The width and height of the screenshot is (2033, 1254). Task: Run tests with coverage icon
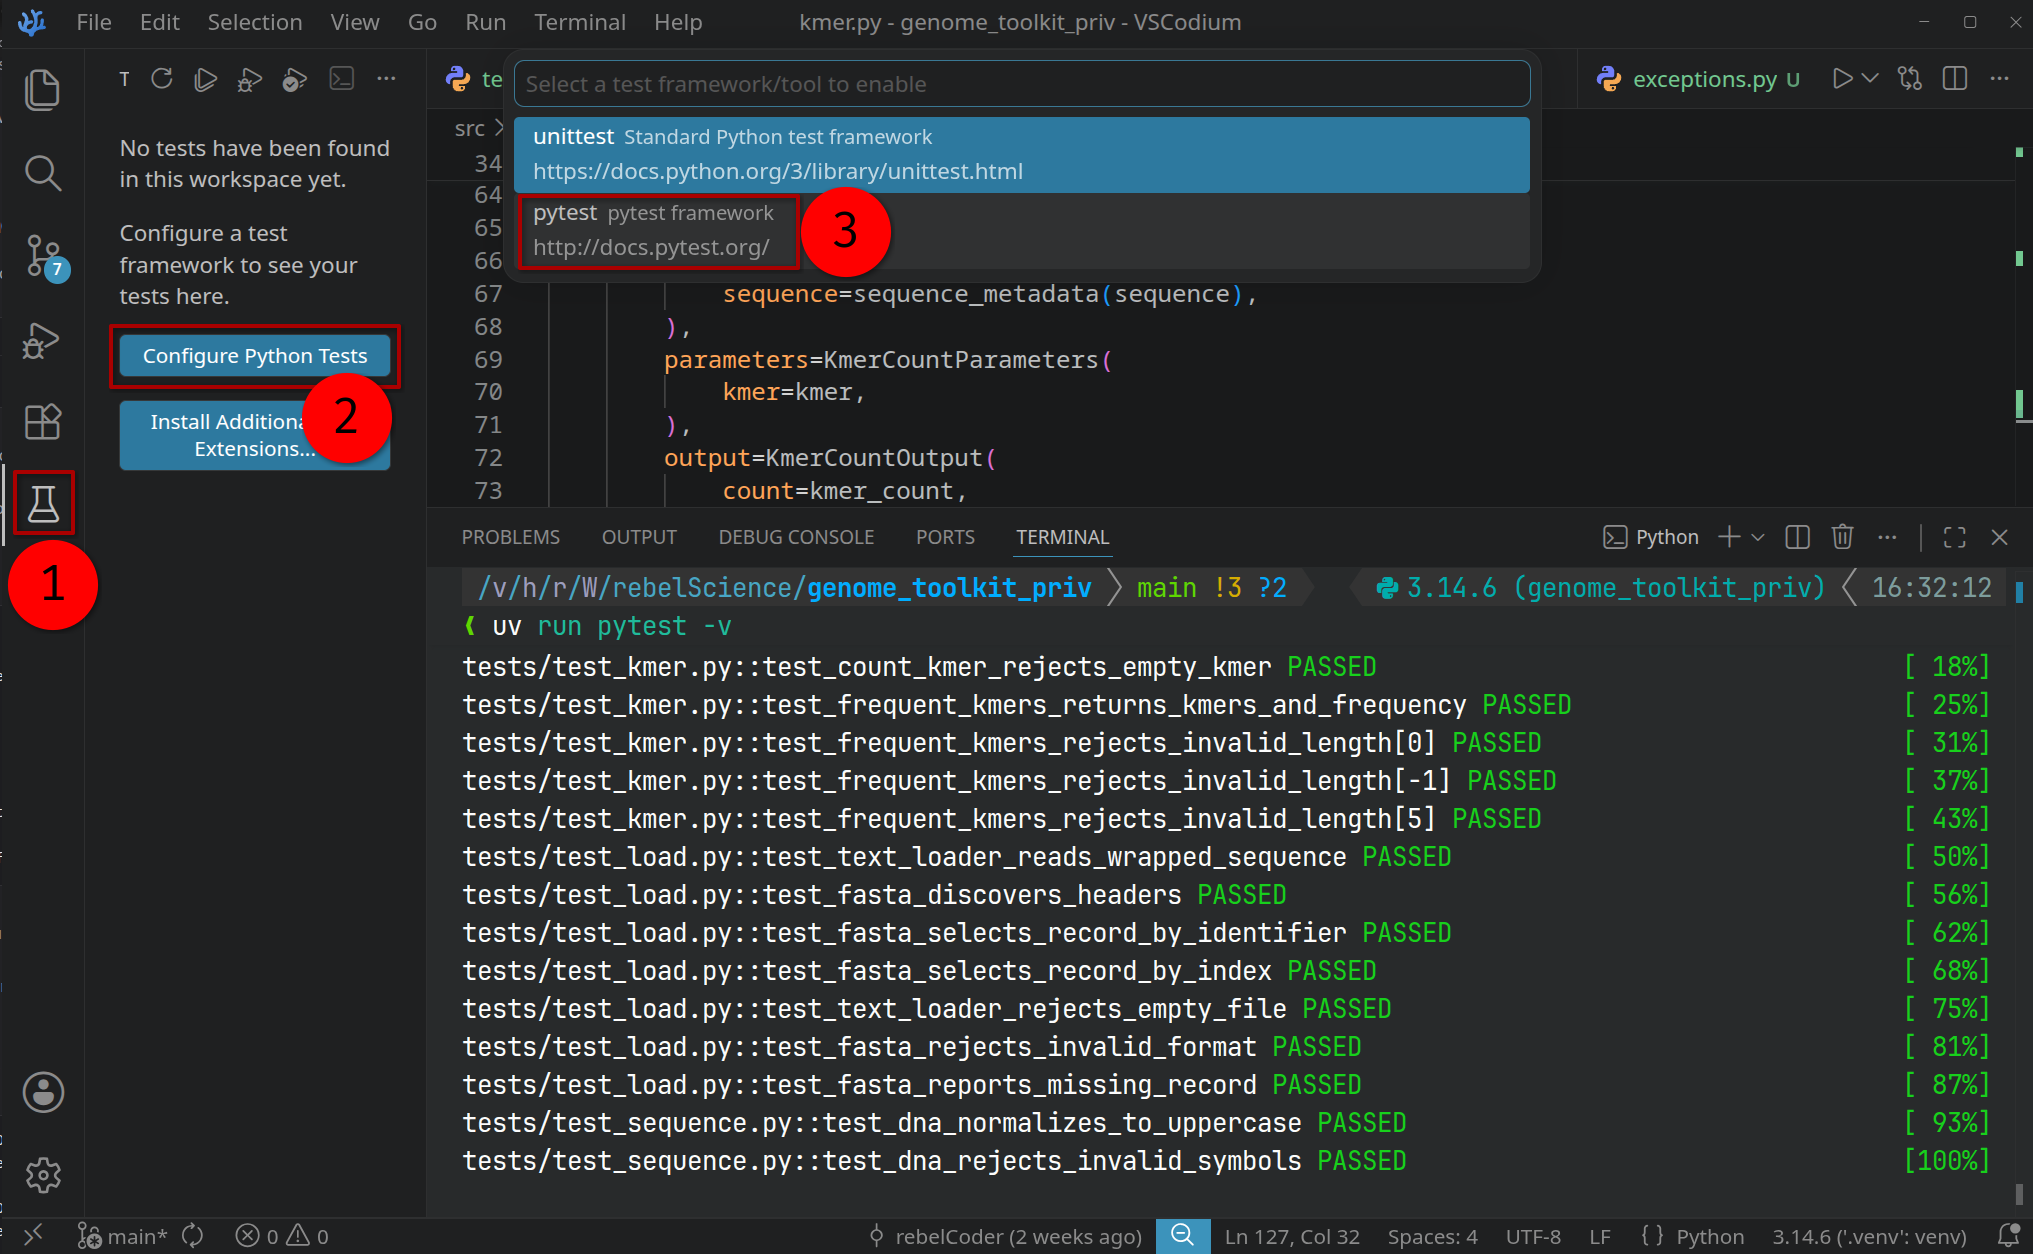point(294,79)
